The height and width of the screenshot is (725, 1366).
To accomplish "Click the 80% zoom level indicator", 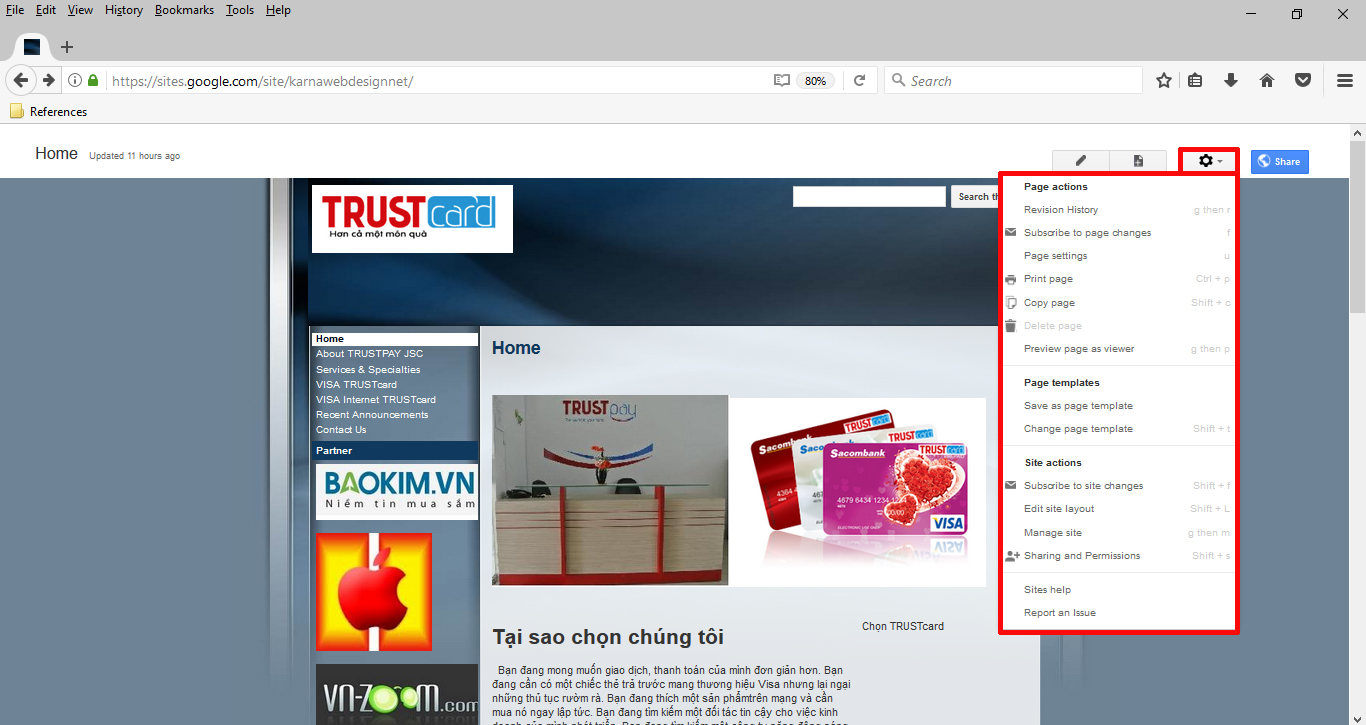I will (815, 80).
